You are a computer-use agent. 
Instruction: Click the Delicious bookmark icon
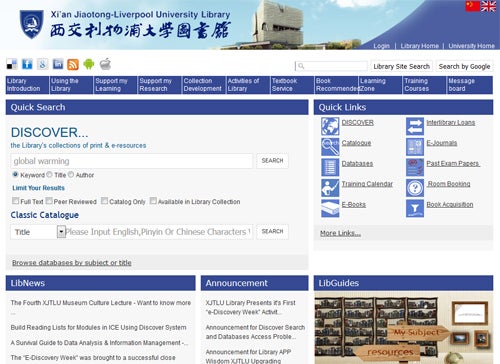(x=12, y=64)
